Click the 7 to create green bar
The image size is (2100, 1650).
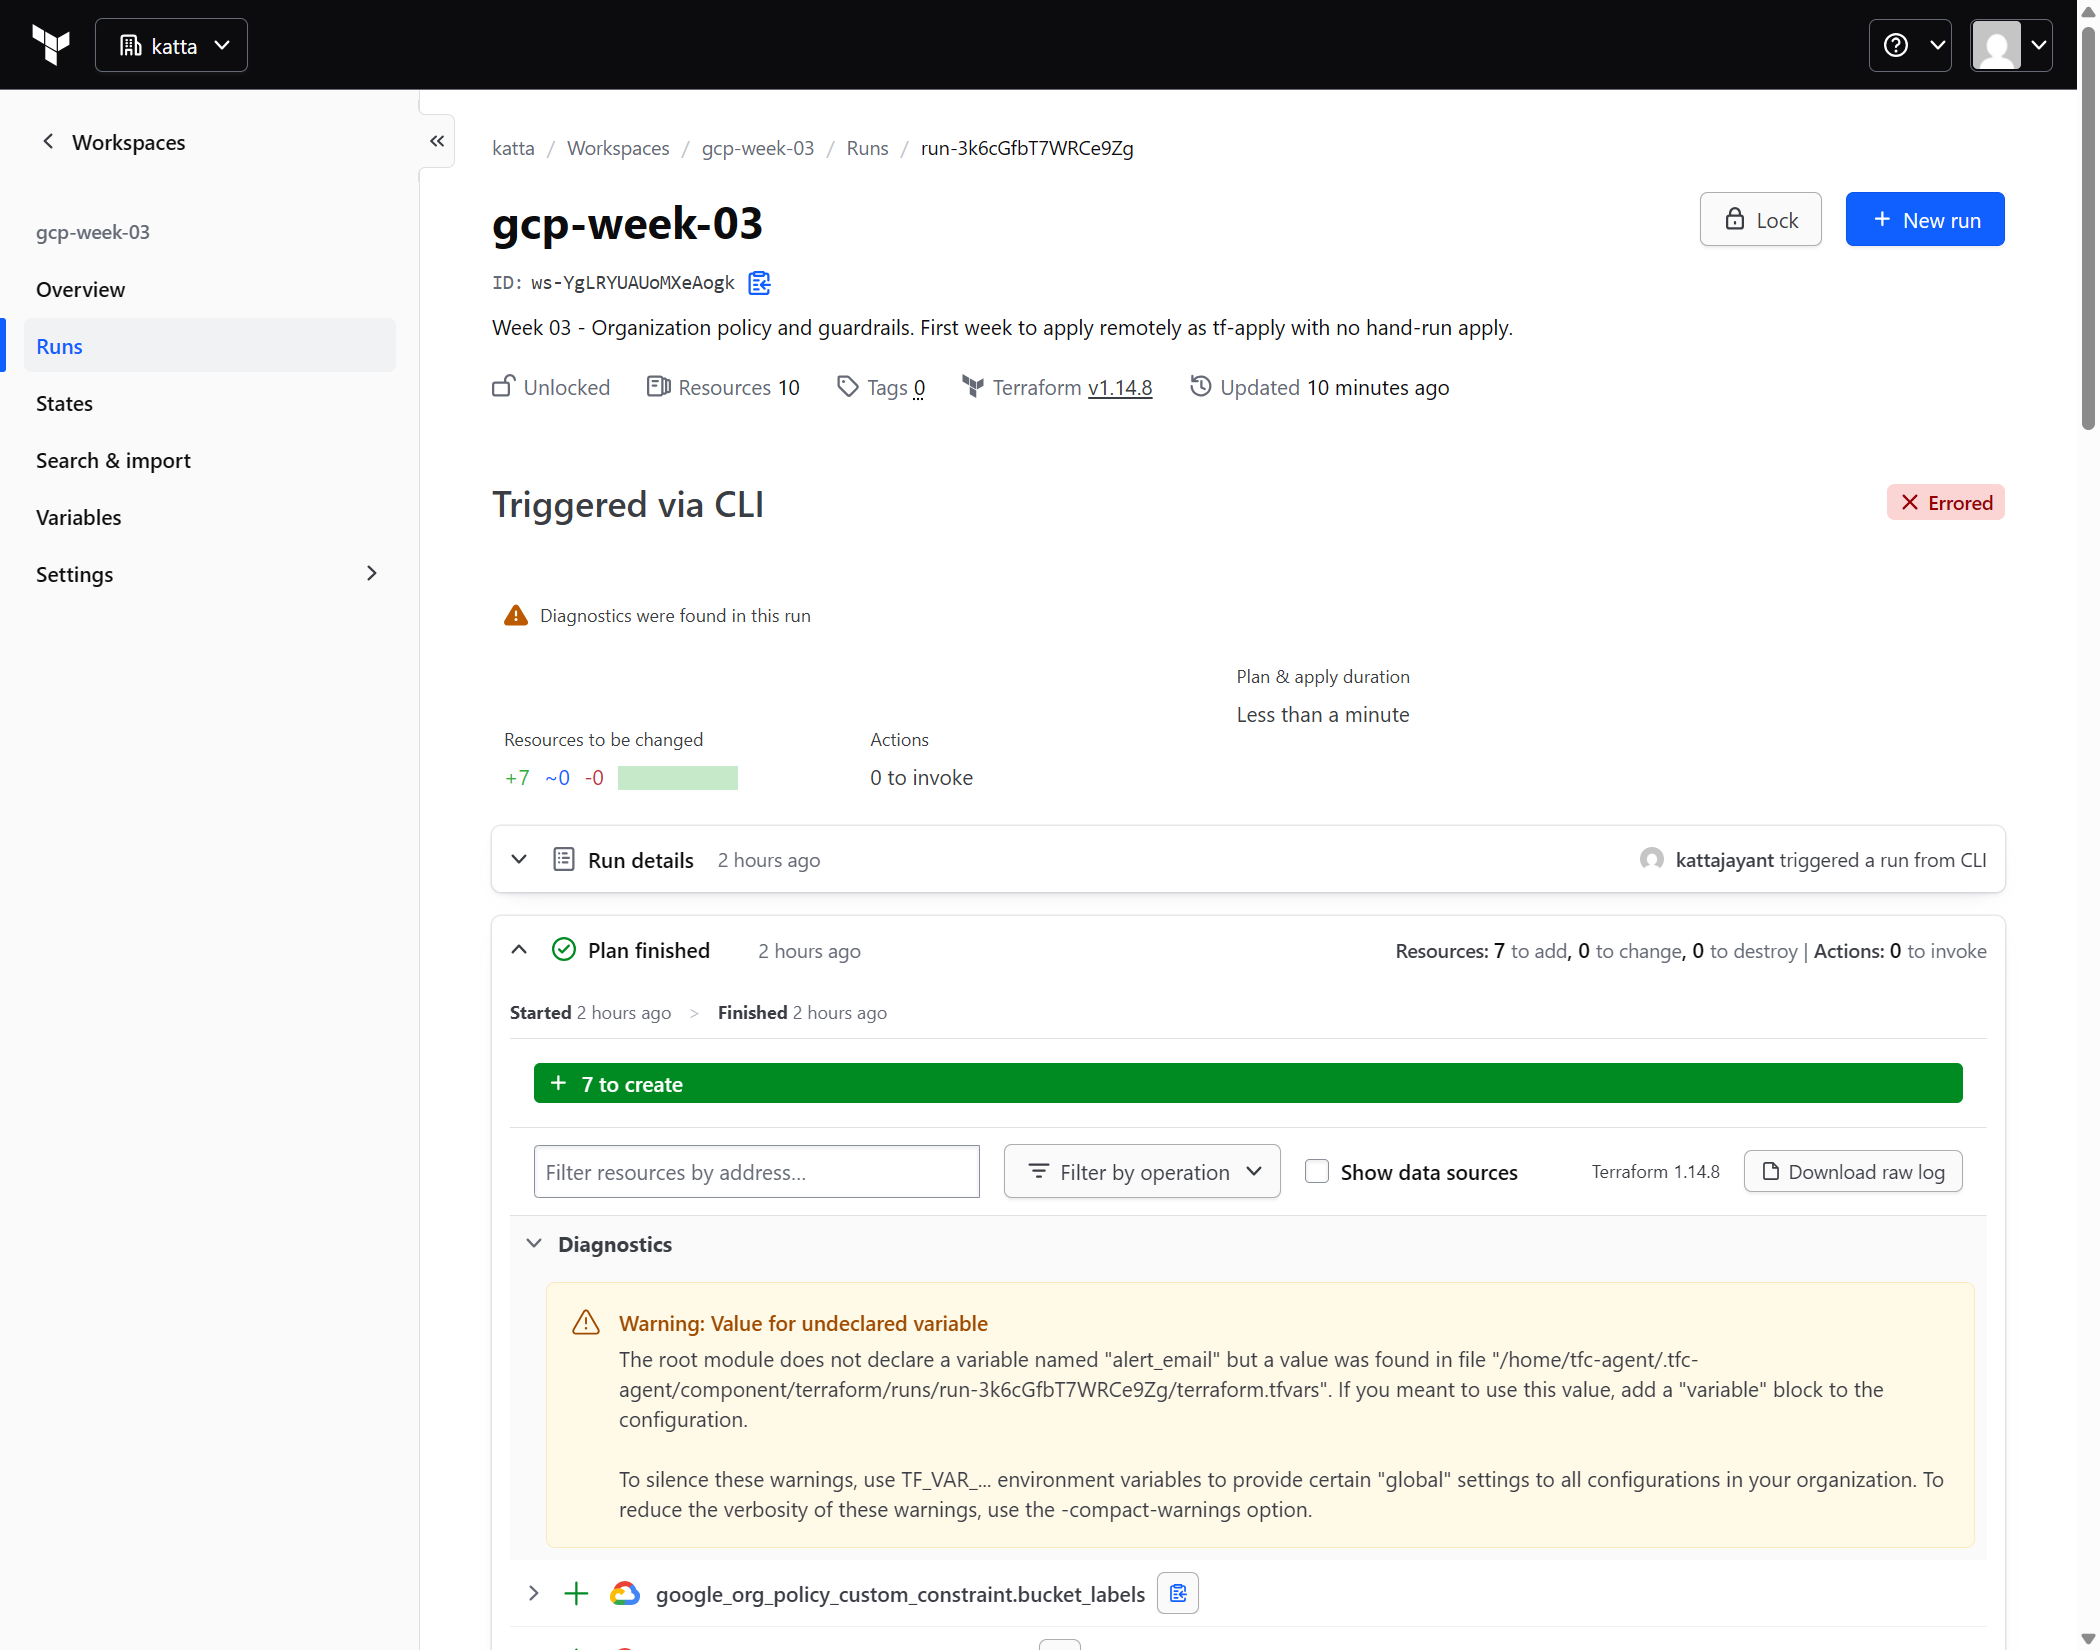(x=1248, y=1083)
